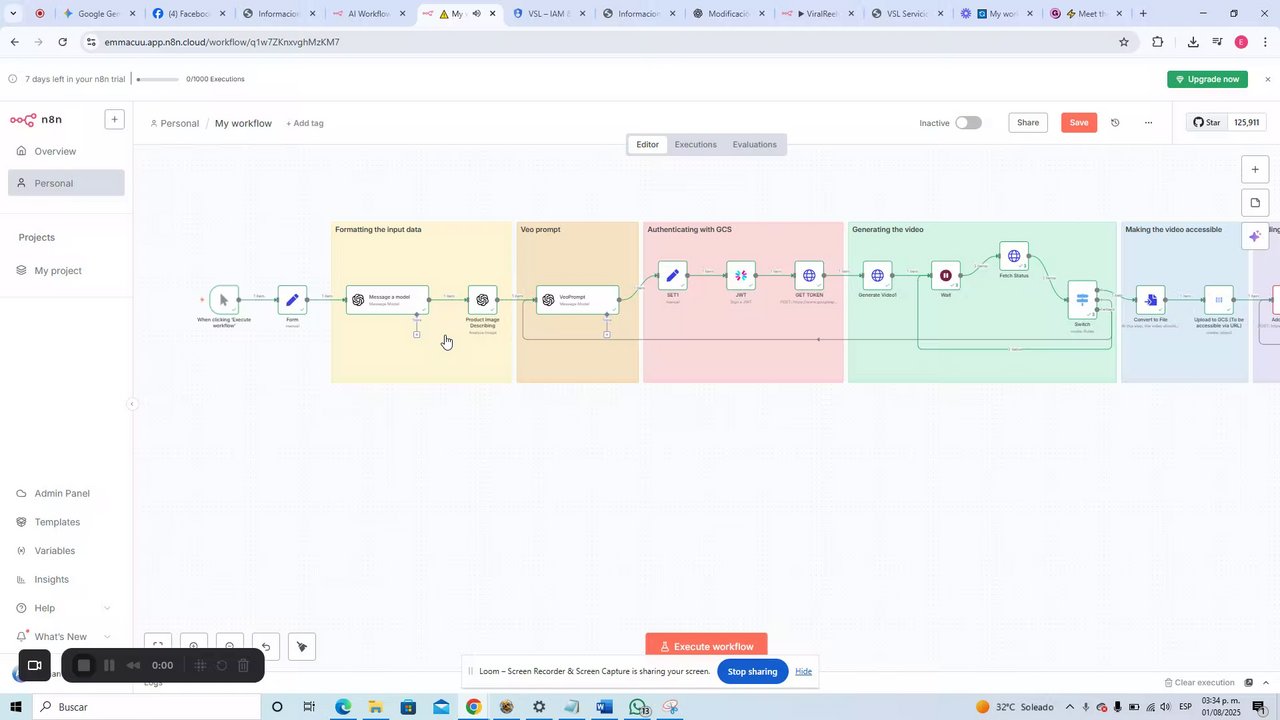1280x720 pixels.
Task: Open WhatsApp from the Windows taskbar
Action: pyautogui.click(x=638, y=707)
